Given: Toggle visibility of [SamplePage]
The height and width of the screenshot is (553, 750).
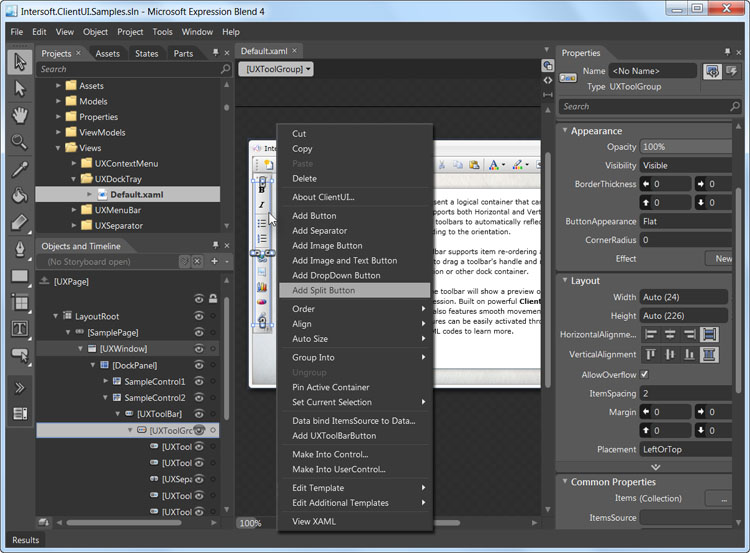Looking at the screenshot, I should (x=199, y=332).
